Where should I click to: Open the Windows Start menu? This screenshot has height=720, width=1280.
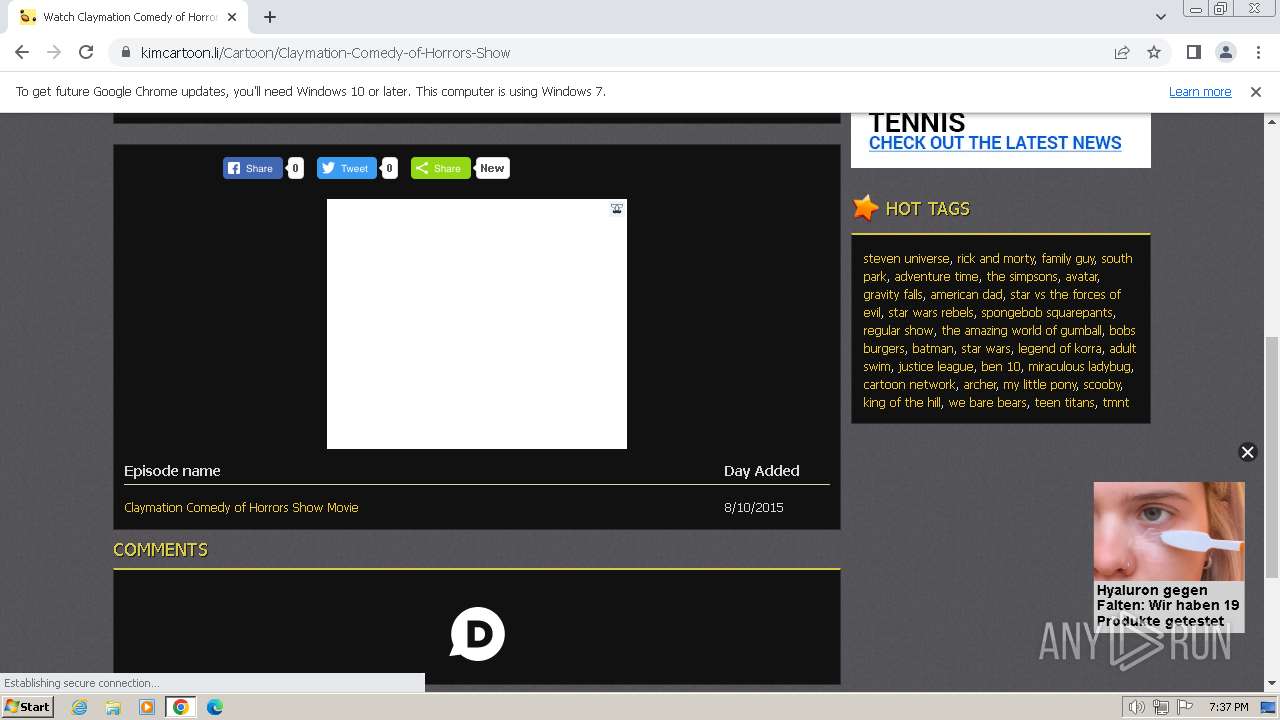point(27,707)
